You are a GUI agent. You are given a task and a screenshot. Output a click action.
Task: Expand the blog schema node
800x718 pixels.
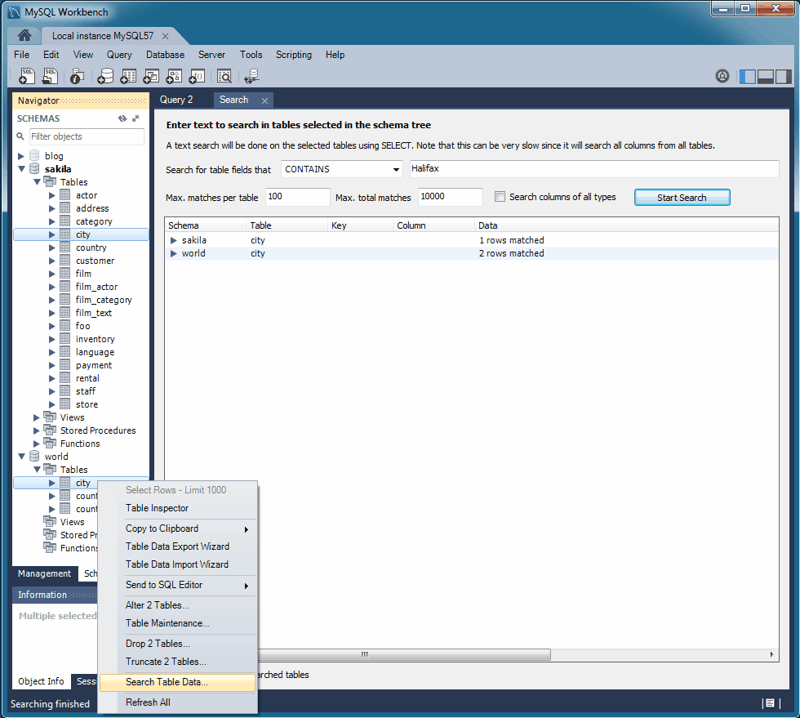tap(21, 156)
